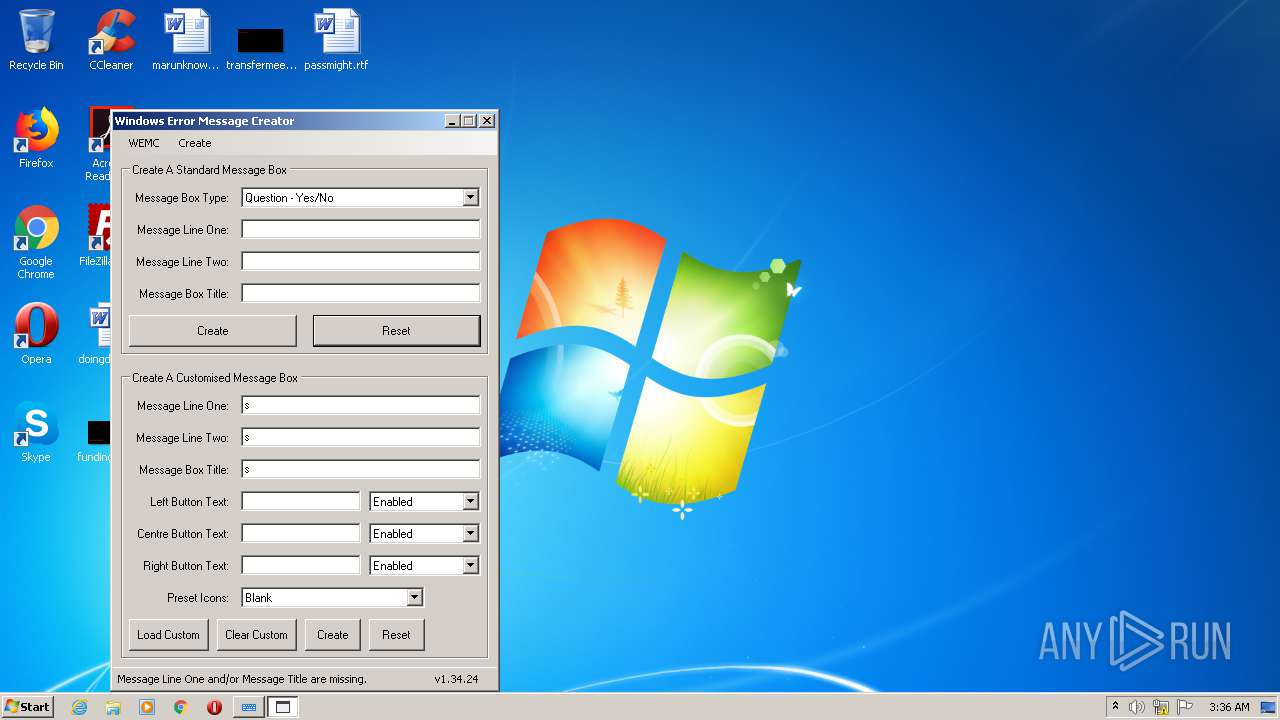Focus standard Message Line One field
The height and width of the screenshot is (720, 1280).
[x=361, y=230]
